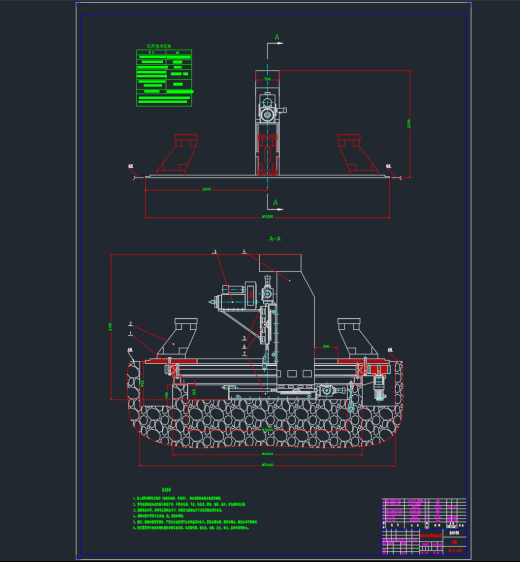The height and width of the screenshot is (562, 520).
Task: Select the right bracket in section A-A
Action: [357, 338]
